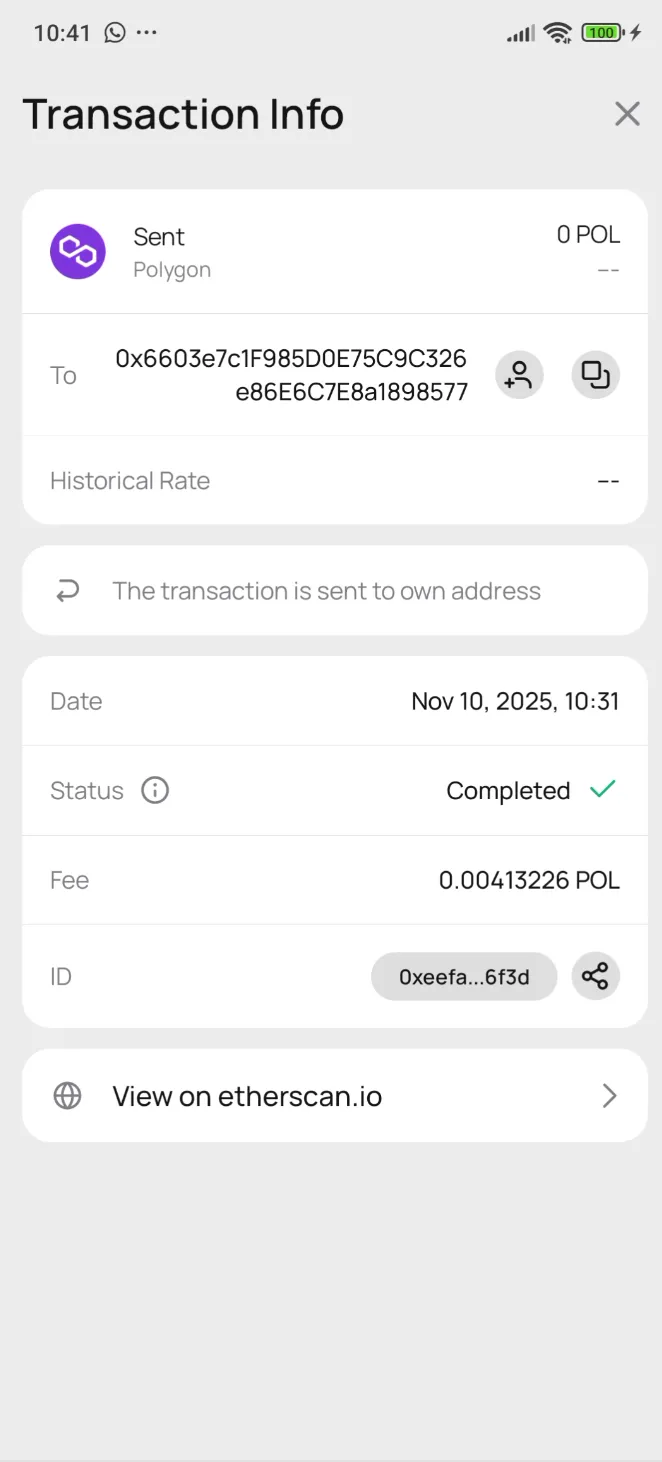Open the status bar overflow menu
The image size is (662, 1462).
tap(147, 33)
